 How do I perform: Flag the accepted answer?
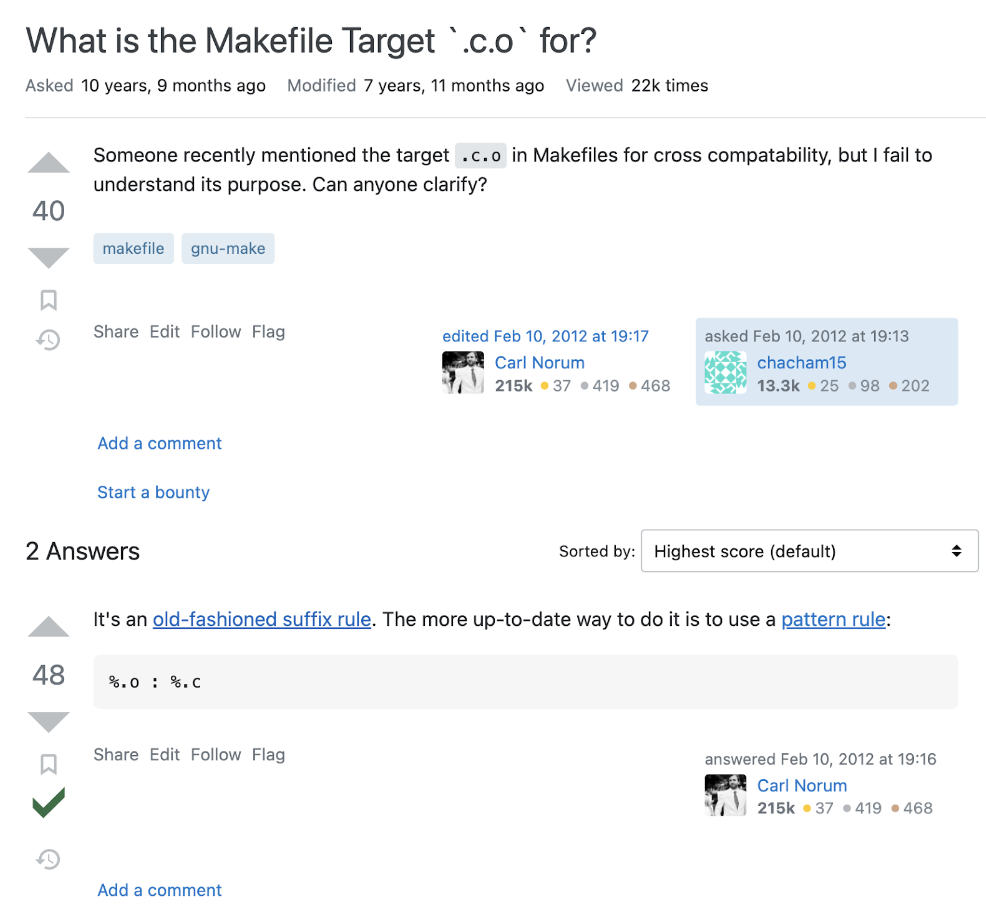pos(269,755)
